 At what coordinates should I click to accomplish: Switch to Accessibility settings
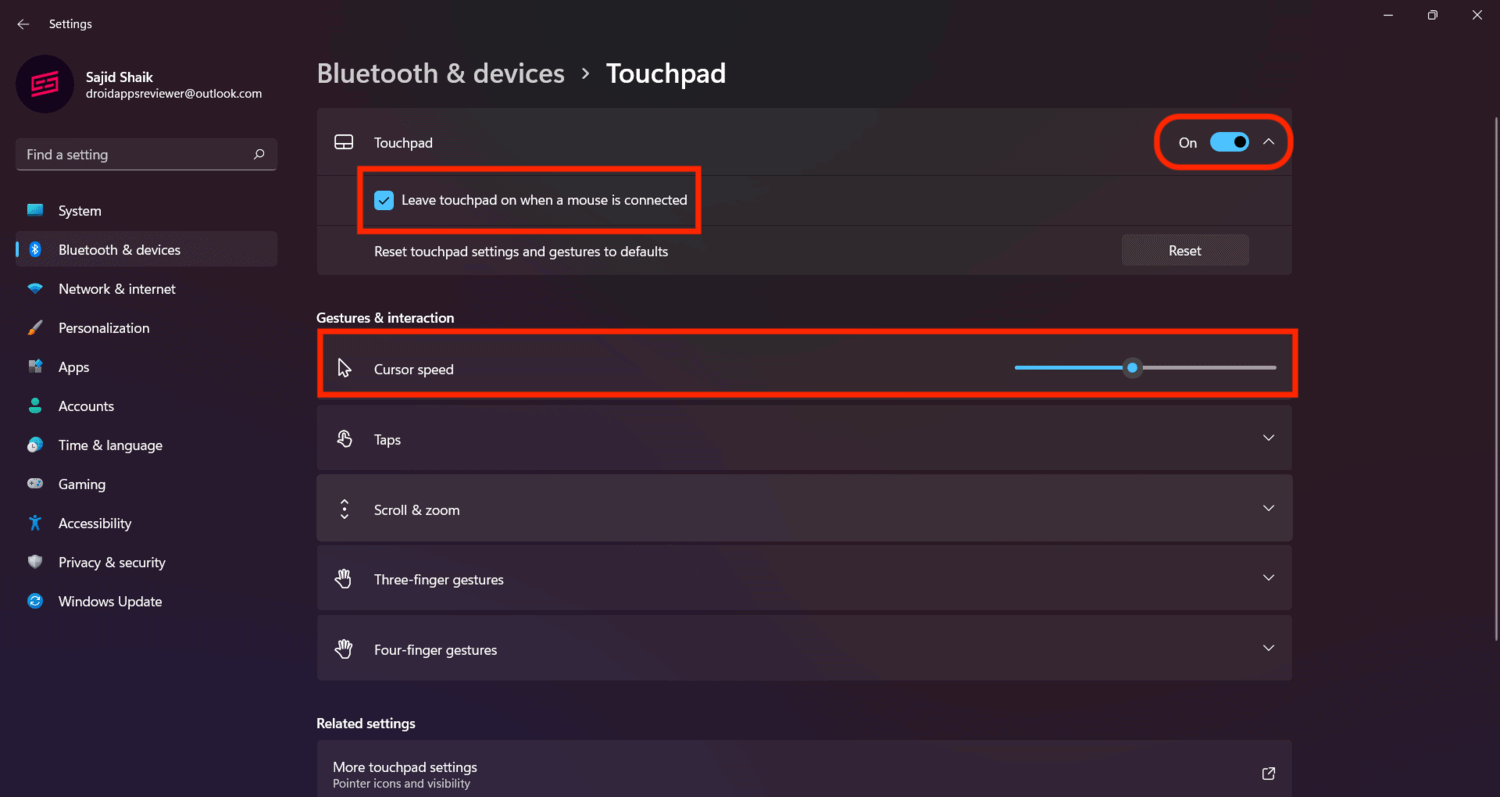[x=94, y=523]
